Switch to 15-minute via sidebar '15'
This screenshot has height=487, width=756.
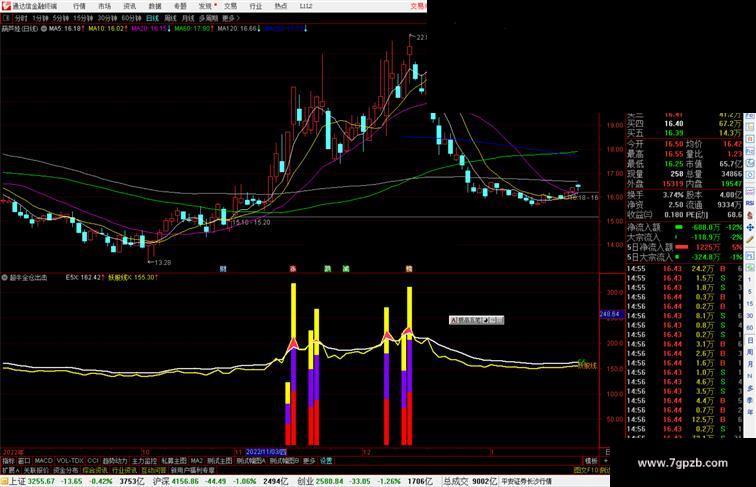(x=750, y=304)
